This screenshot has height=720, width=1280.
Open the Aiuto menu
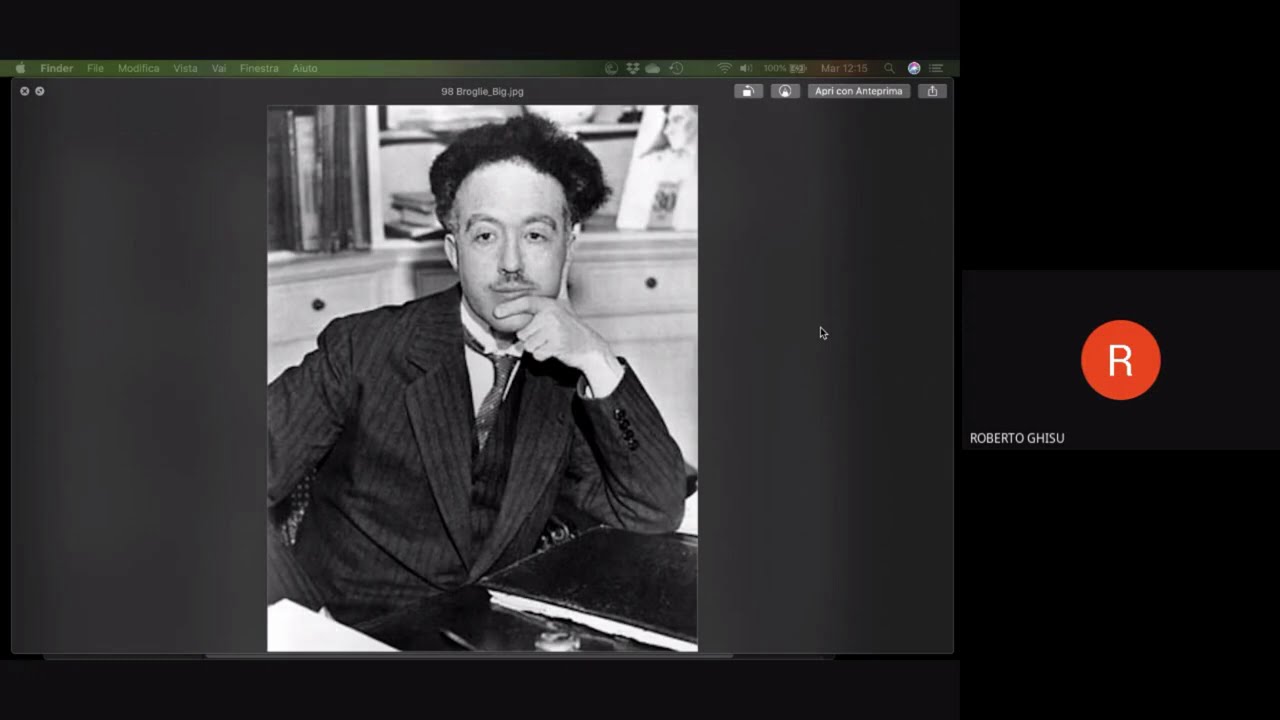305,68
